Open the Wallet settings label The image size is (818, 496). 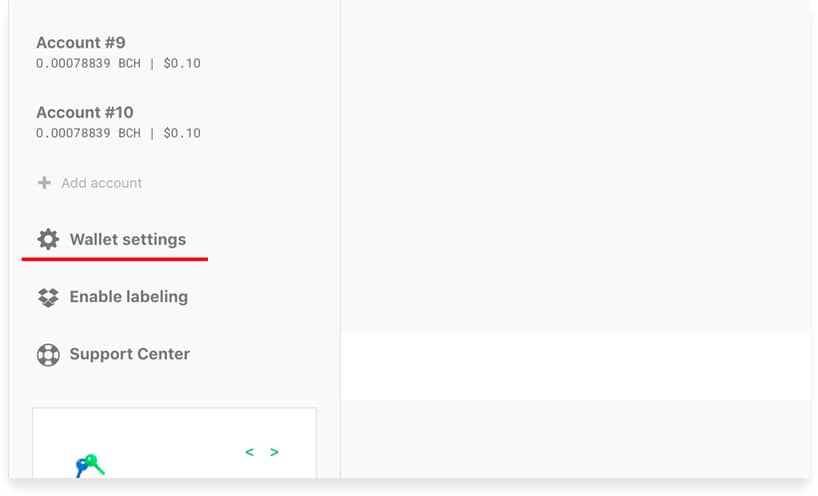(x=128, y=239)
